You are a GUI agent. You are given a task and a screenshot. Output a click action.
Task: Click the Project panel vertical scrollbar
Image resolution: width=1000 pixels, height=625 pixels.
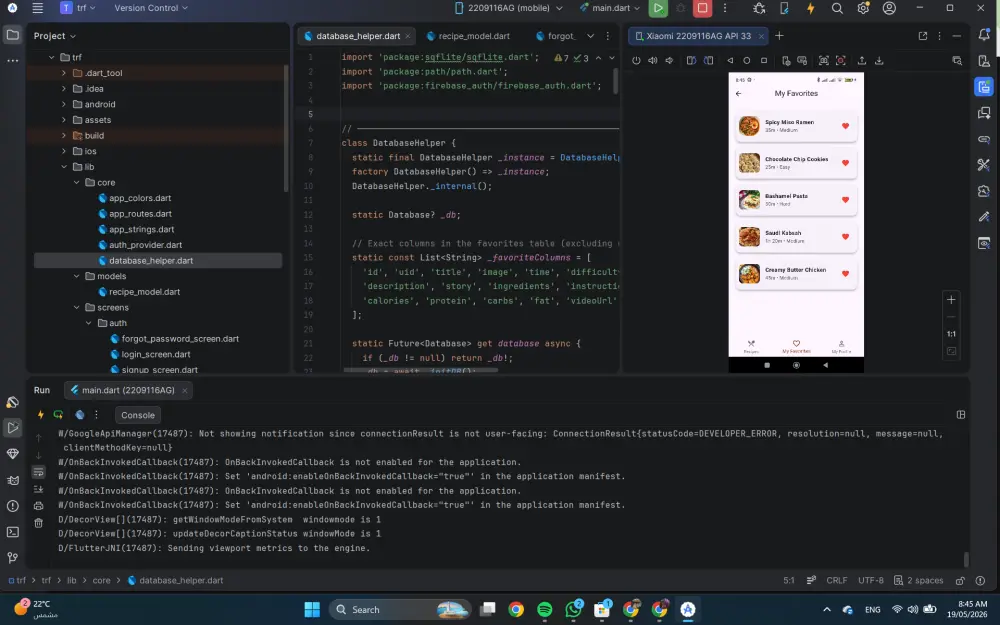(x=285, y=128)
